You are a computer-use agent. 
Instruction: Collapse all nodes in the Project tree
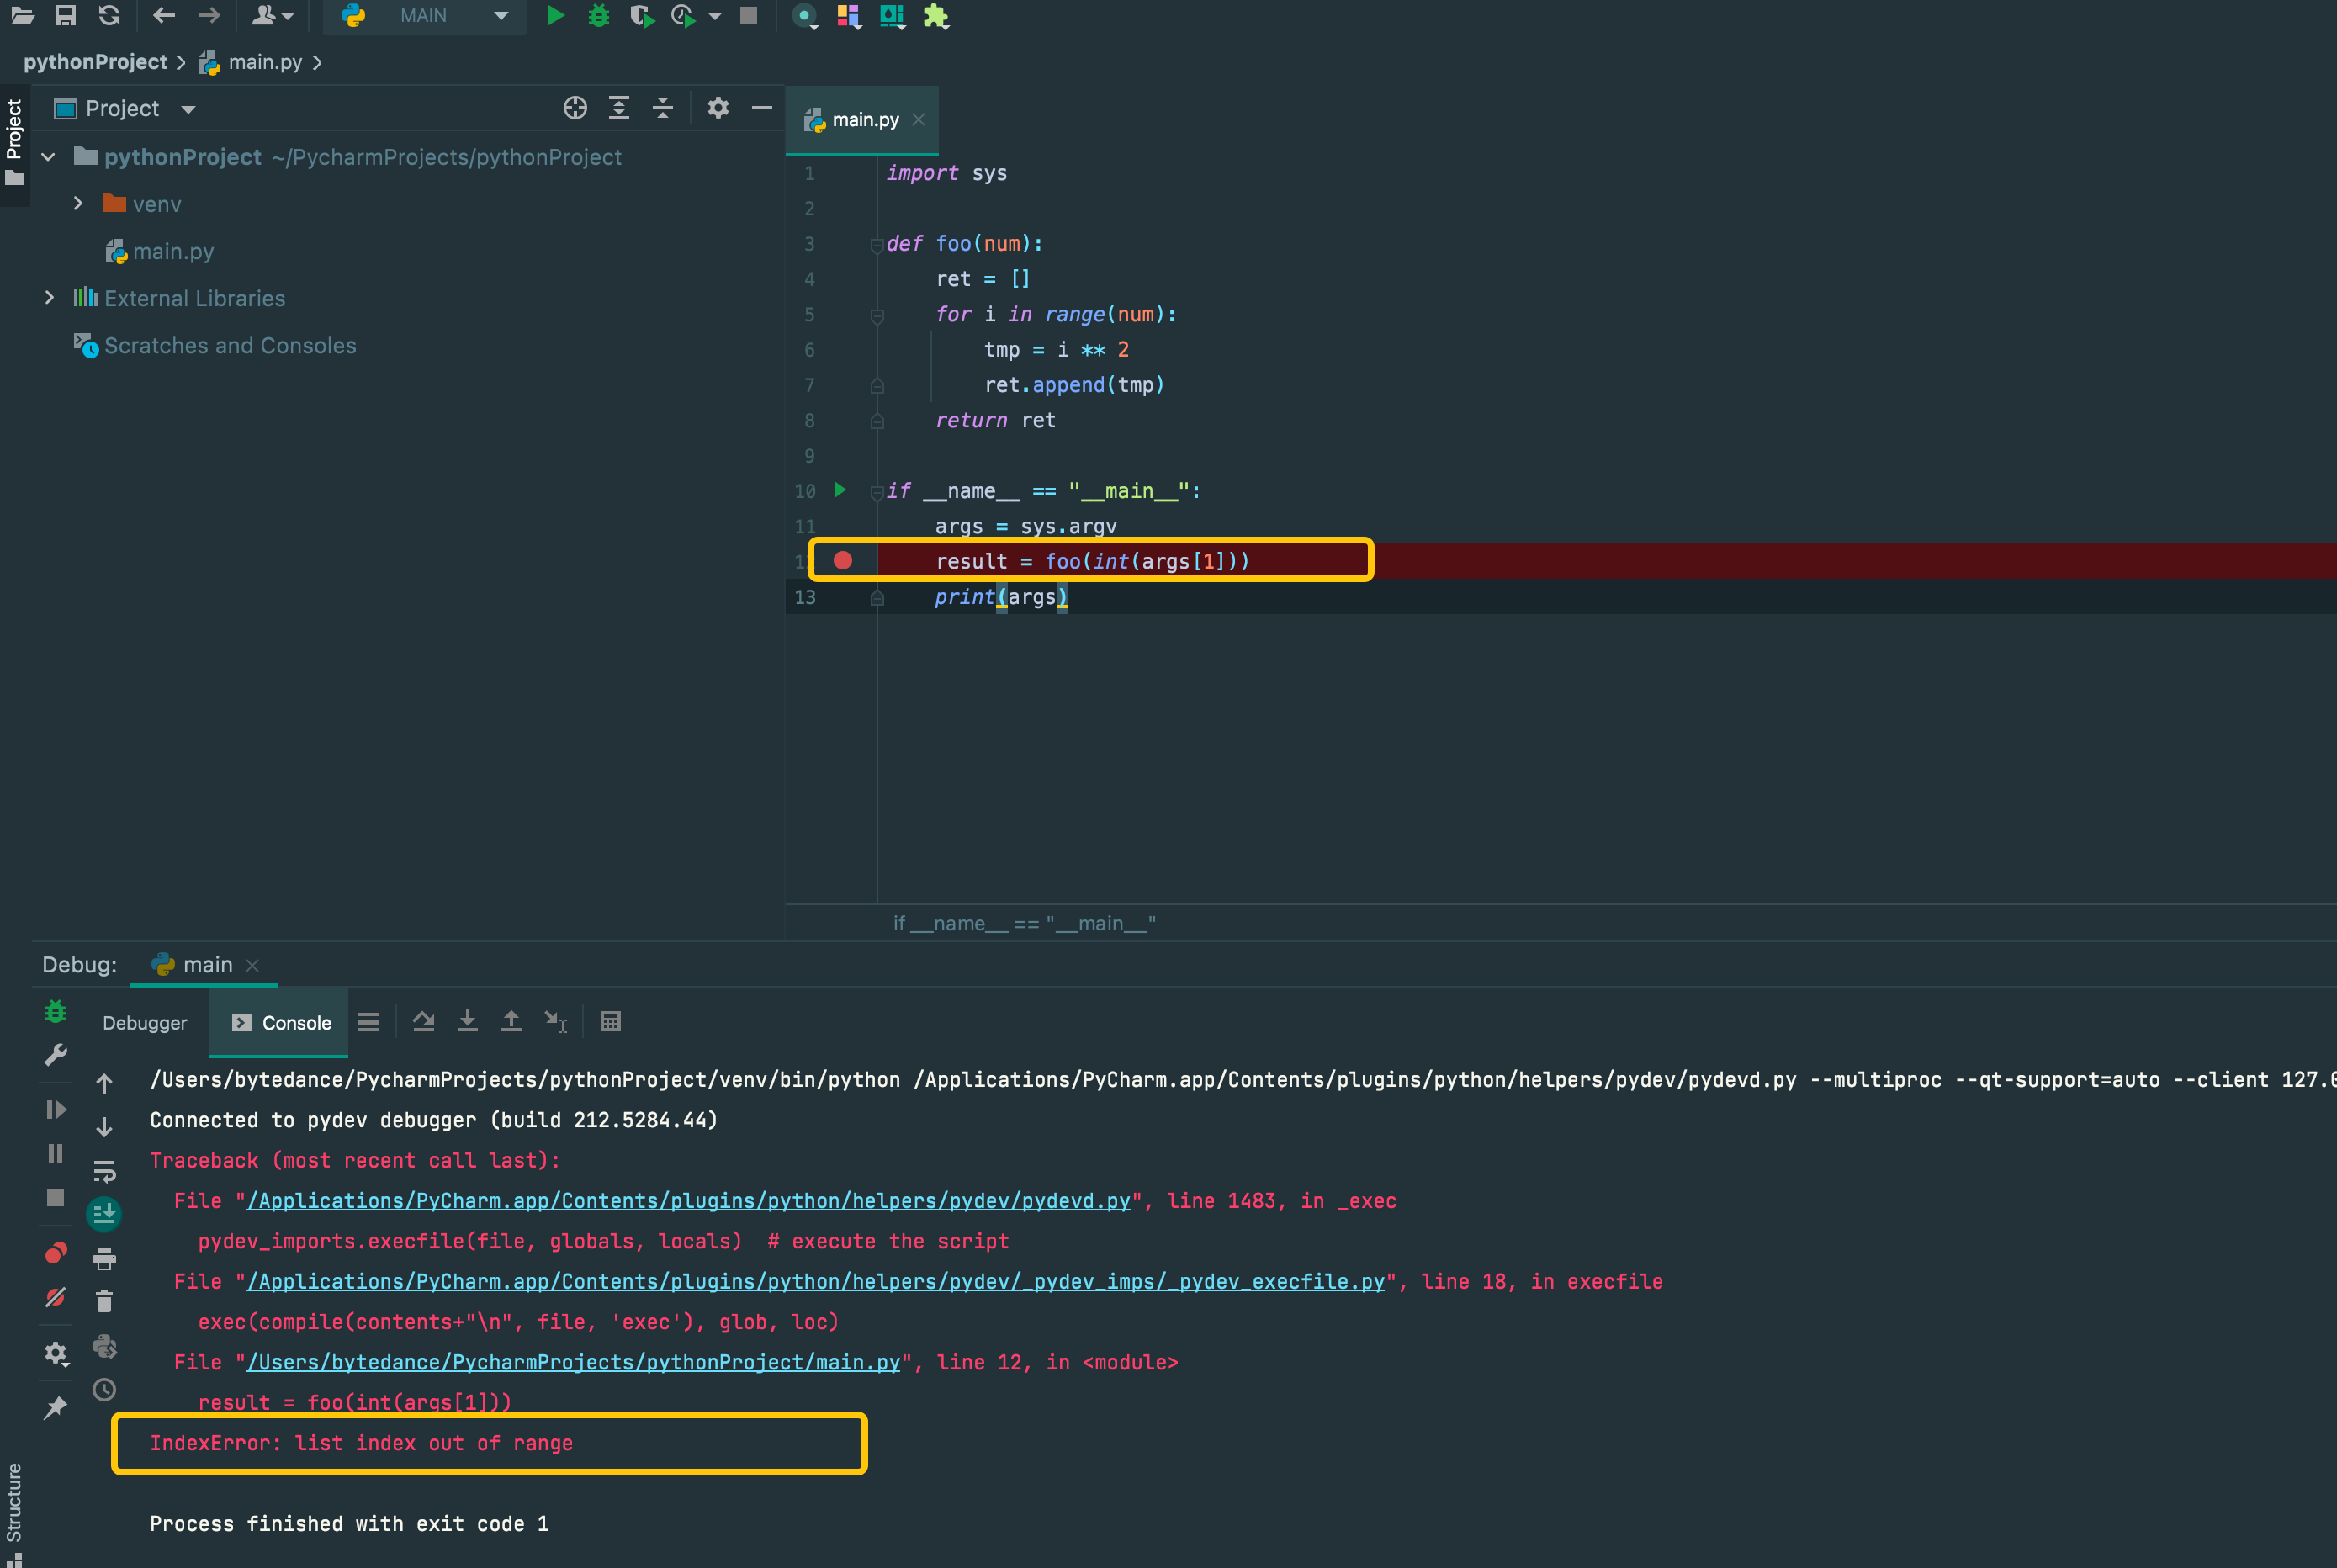(x=663, y=108)
